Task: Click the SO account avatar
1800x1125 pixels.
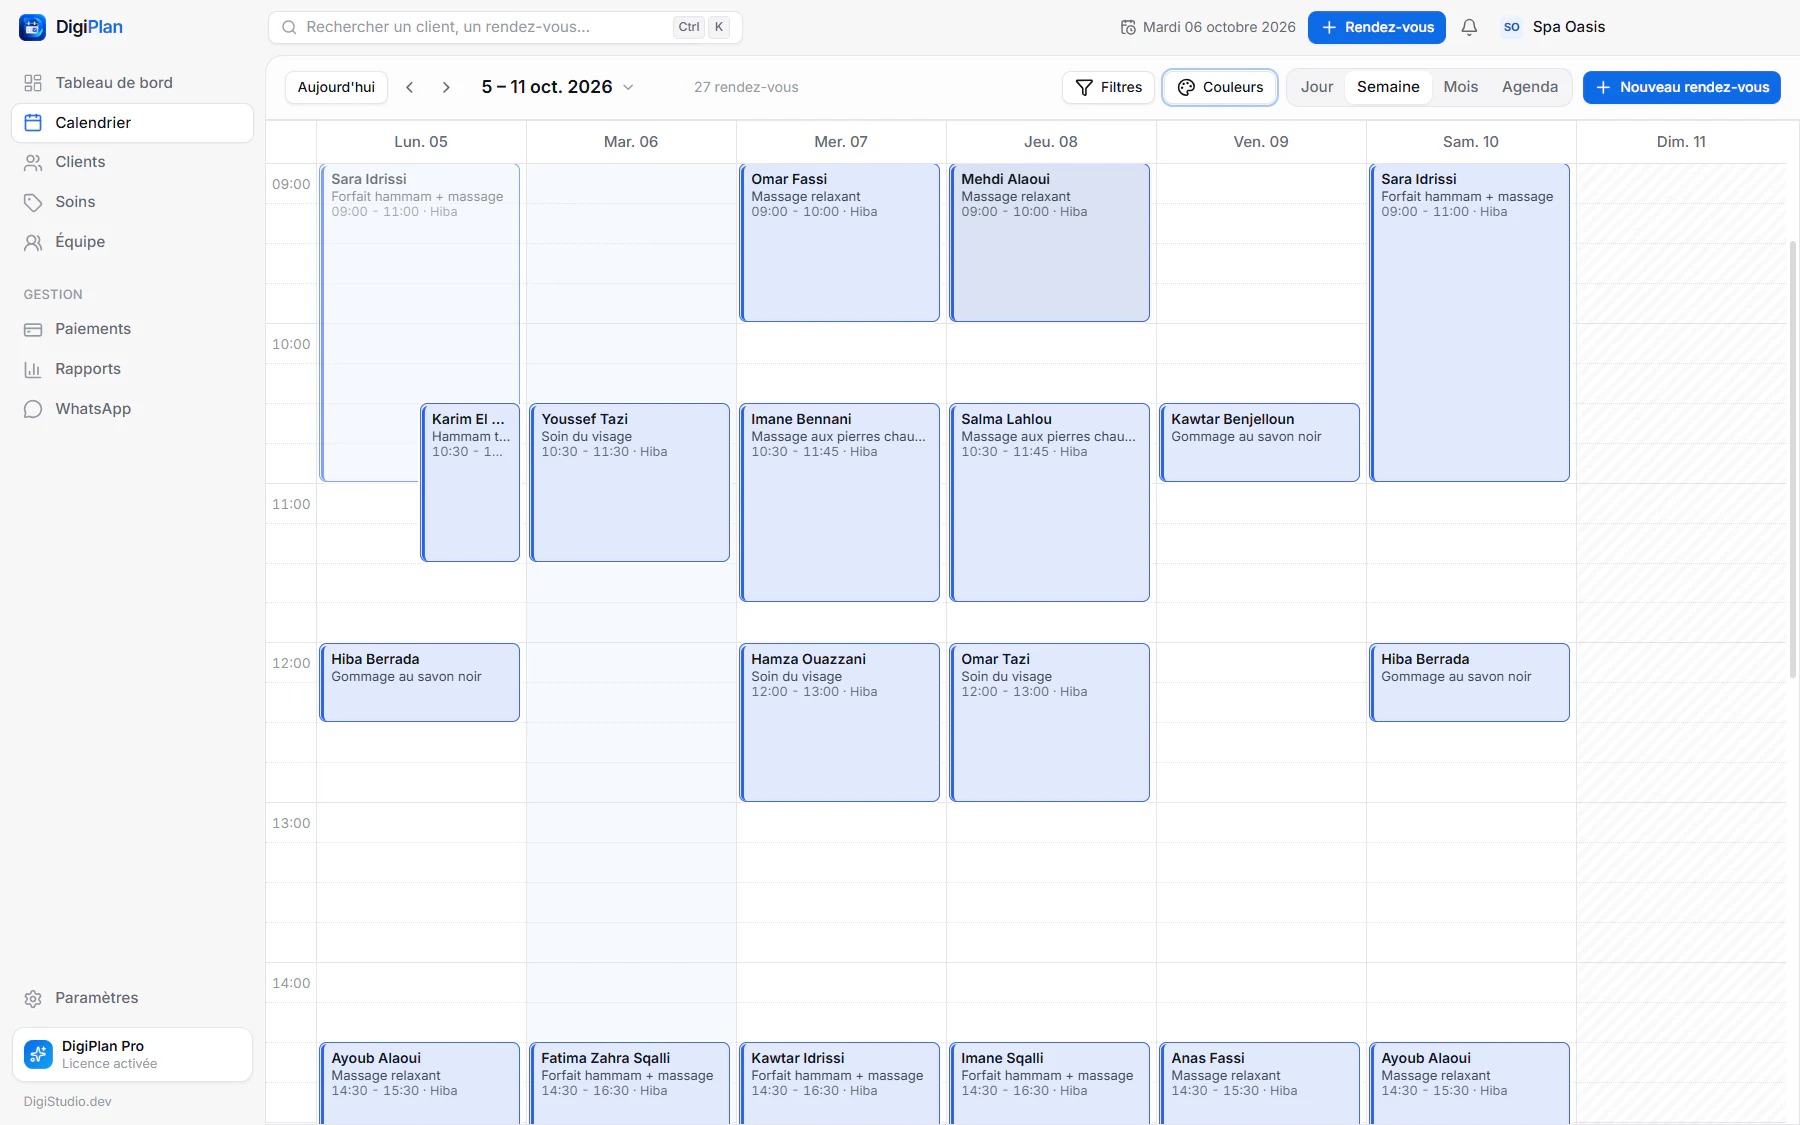Action: tap(1511, 27)
